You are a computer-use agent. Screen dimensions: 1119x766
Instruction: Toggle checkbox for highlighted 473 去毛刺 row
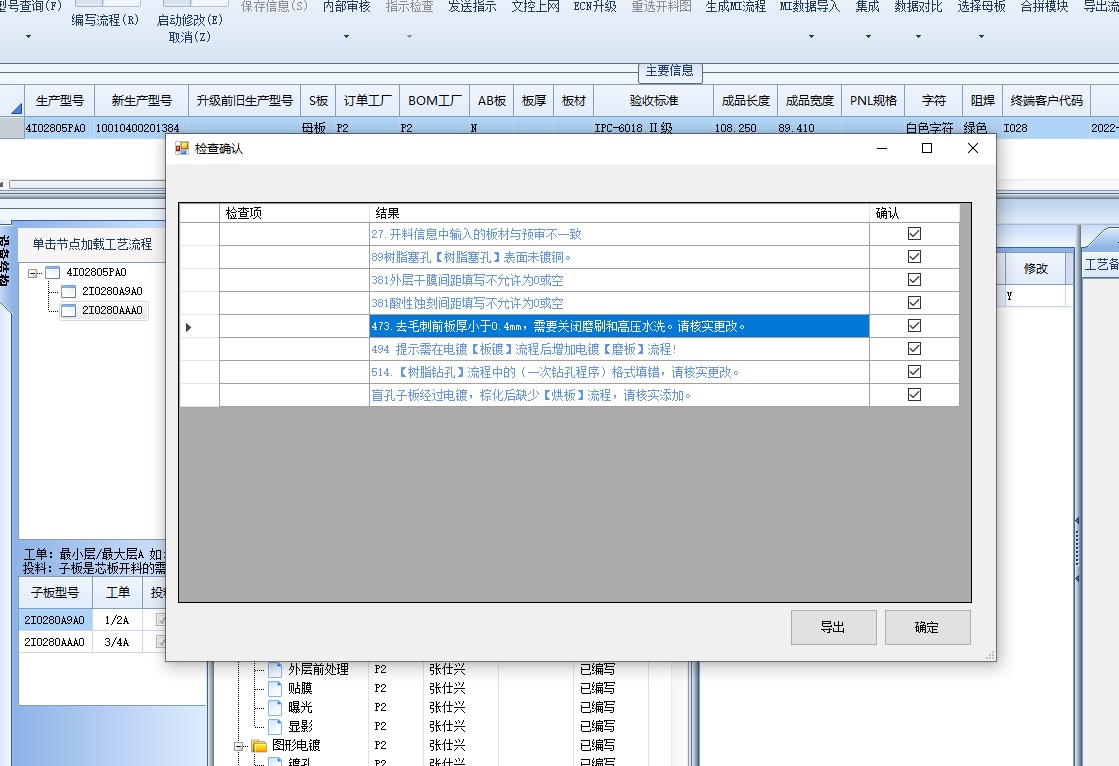[x=914, y=326]
